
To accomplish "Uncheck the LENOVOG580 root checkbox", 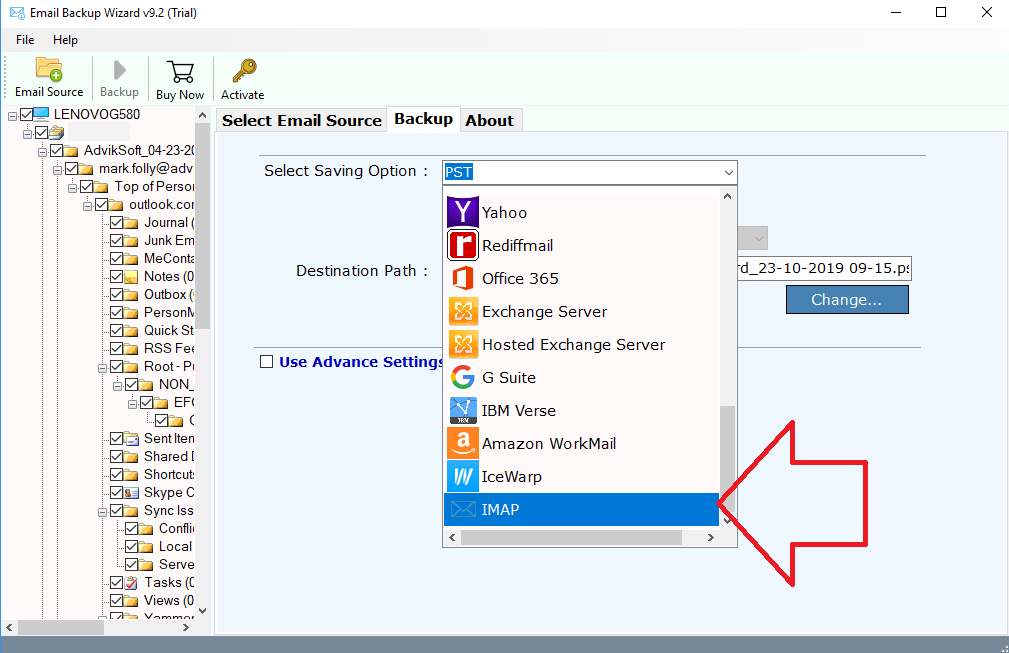I will click(x=26, y=115).
